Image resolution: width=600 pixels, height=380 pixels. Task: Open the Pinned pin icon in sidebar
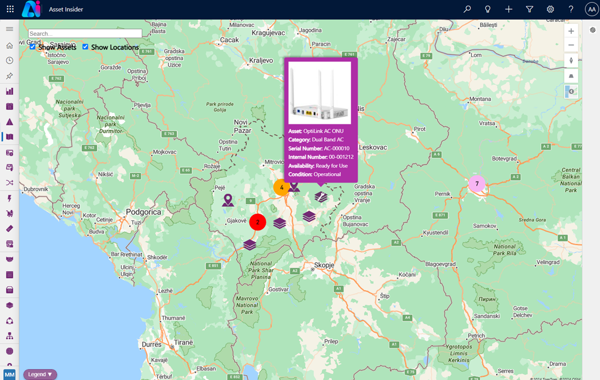[x=10, y=76]
